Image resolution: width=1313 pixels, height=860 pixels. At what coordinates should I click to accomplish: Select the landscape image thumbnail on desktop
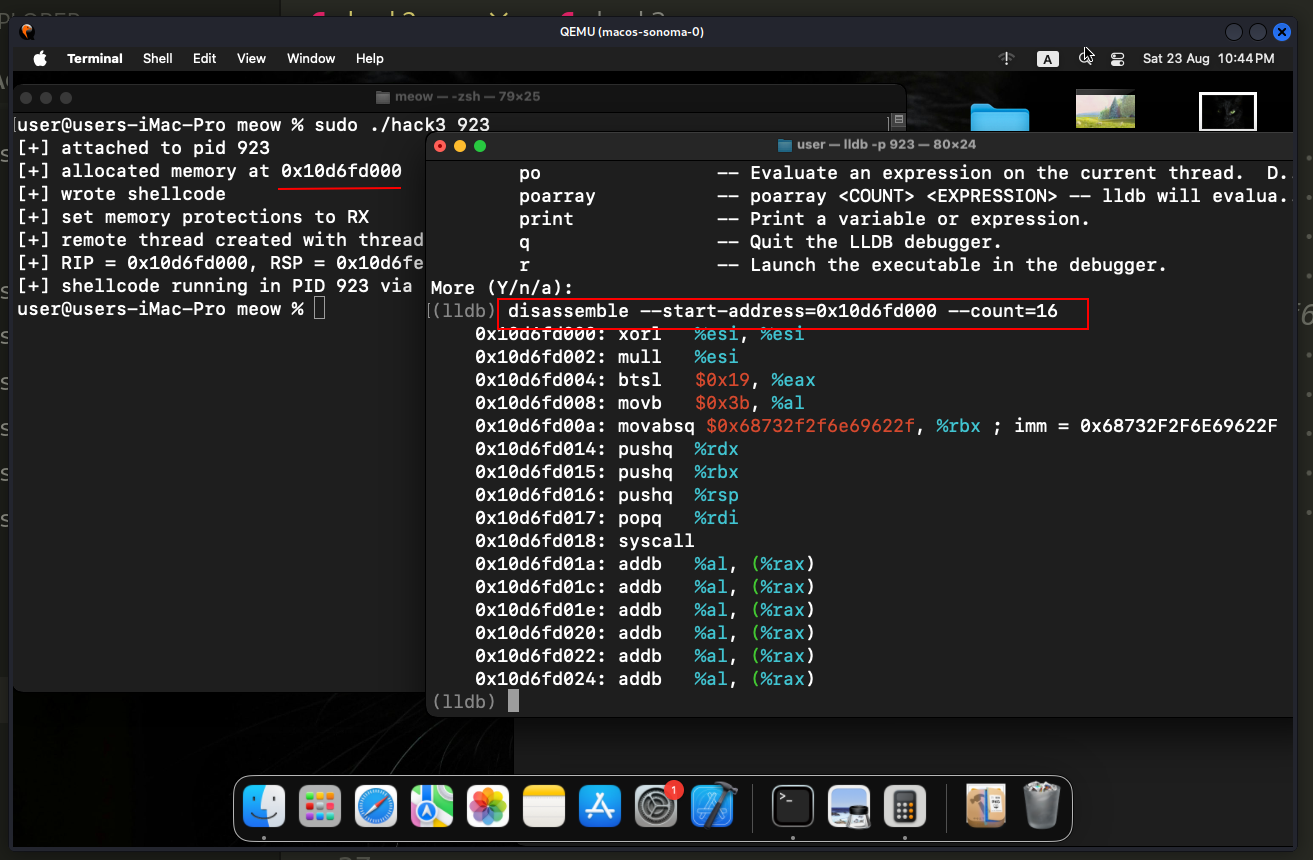1105,110
